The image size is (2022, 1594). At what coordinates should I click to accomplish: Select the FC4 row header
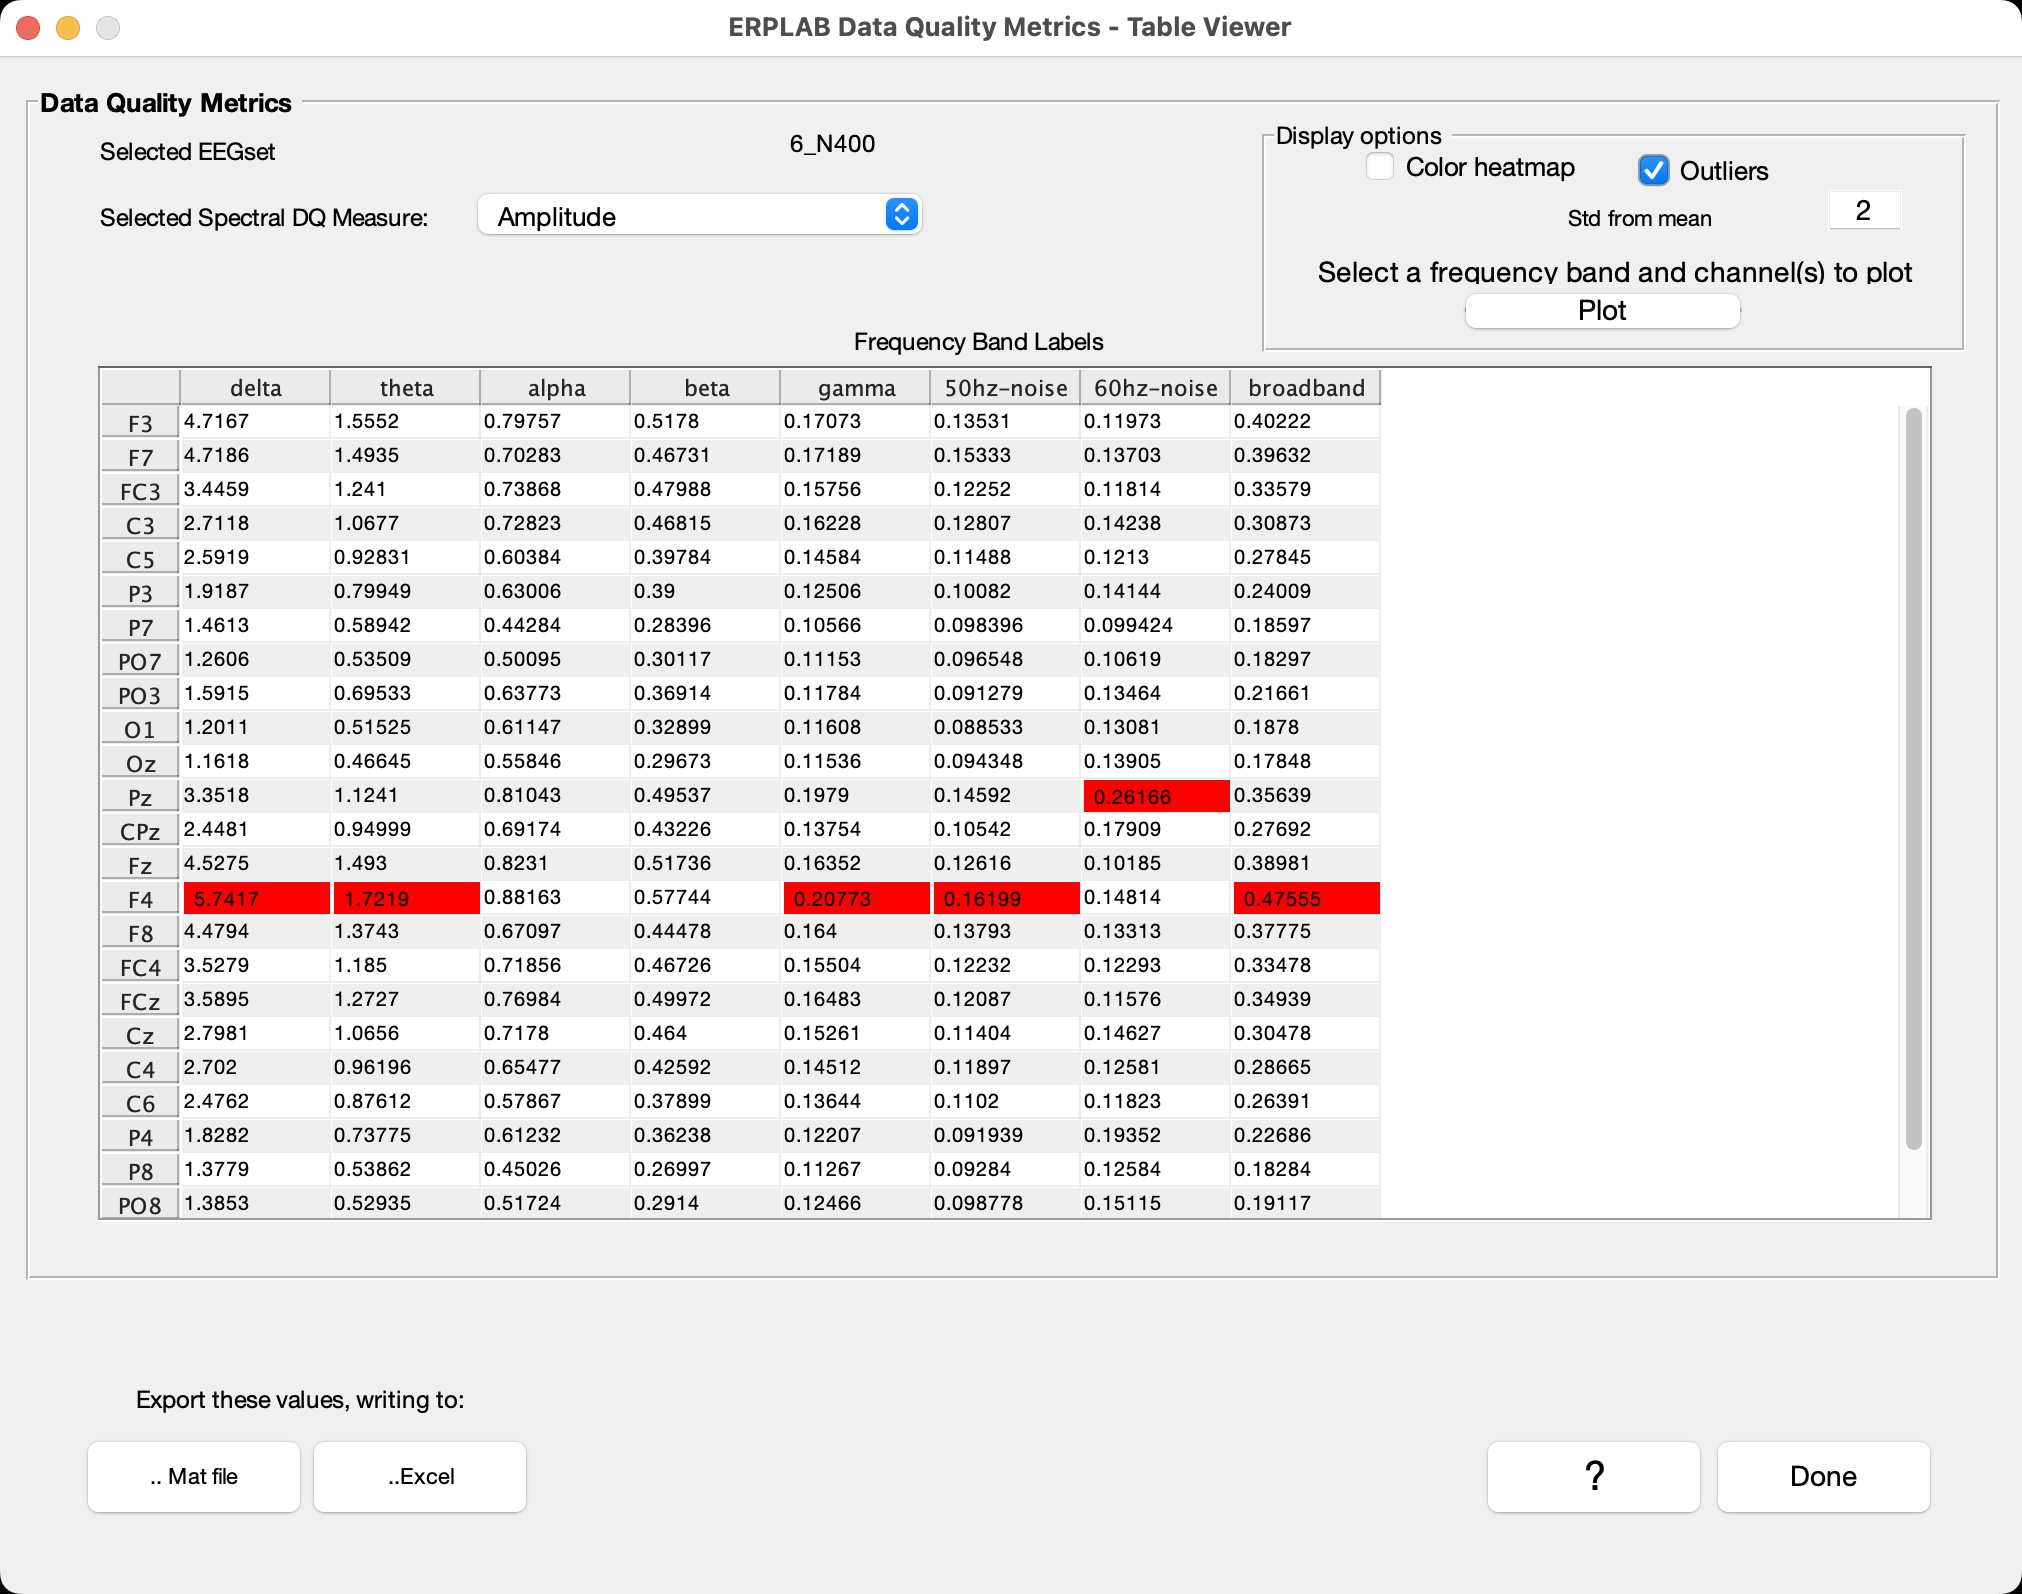click(140, 966)
